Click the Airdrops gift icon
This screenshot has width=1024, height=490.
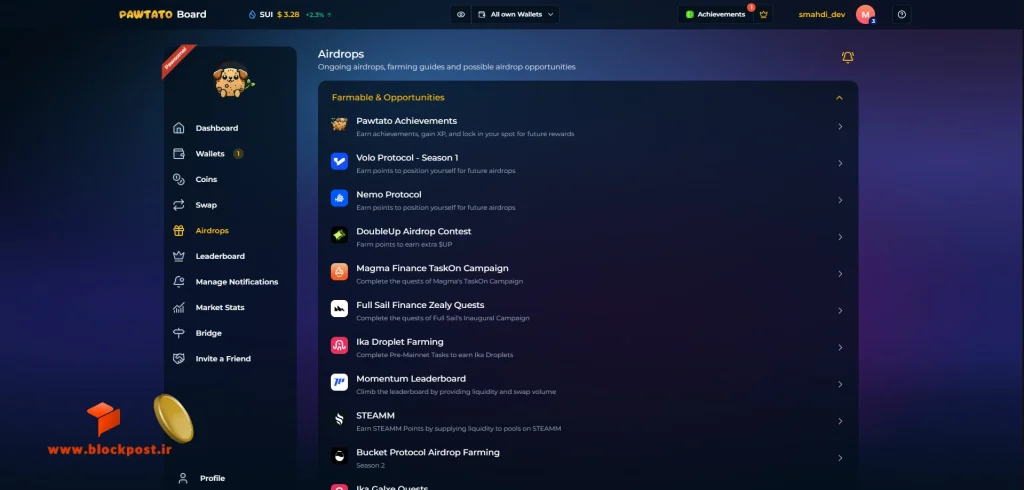178,231
